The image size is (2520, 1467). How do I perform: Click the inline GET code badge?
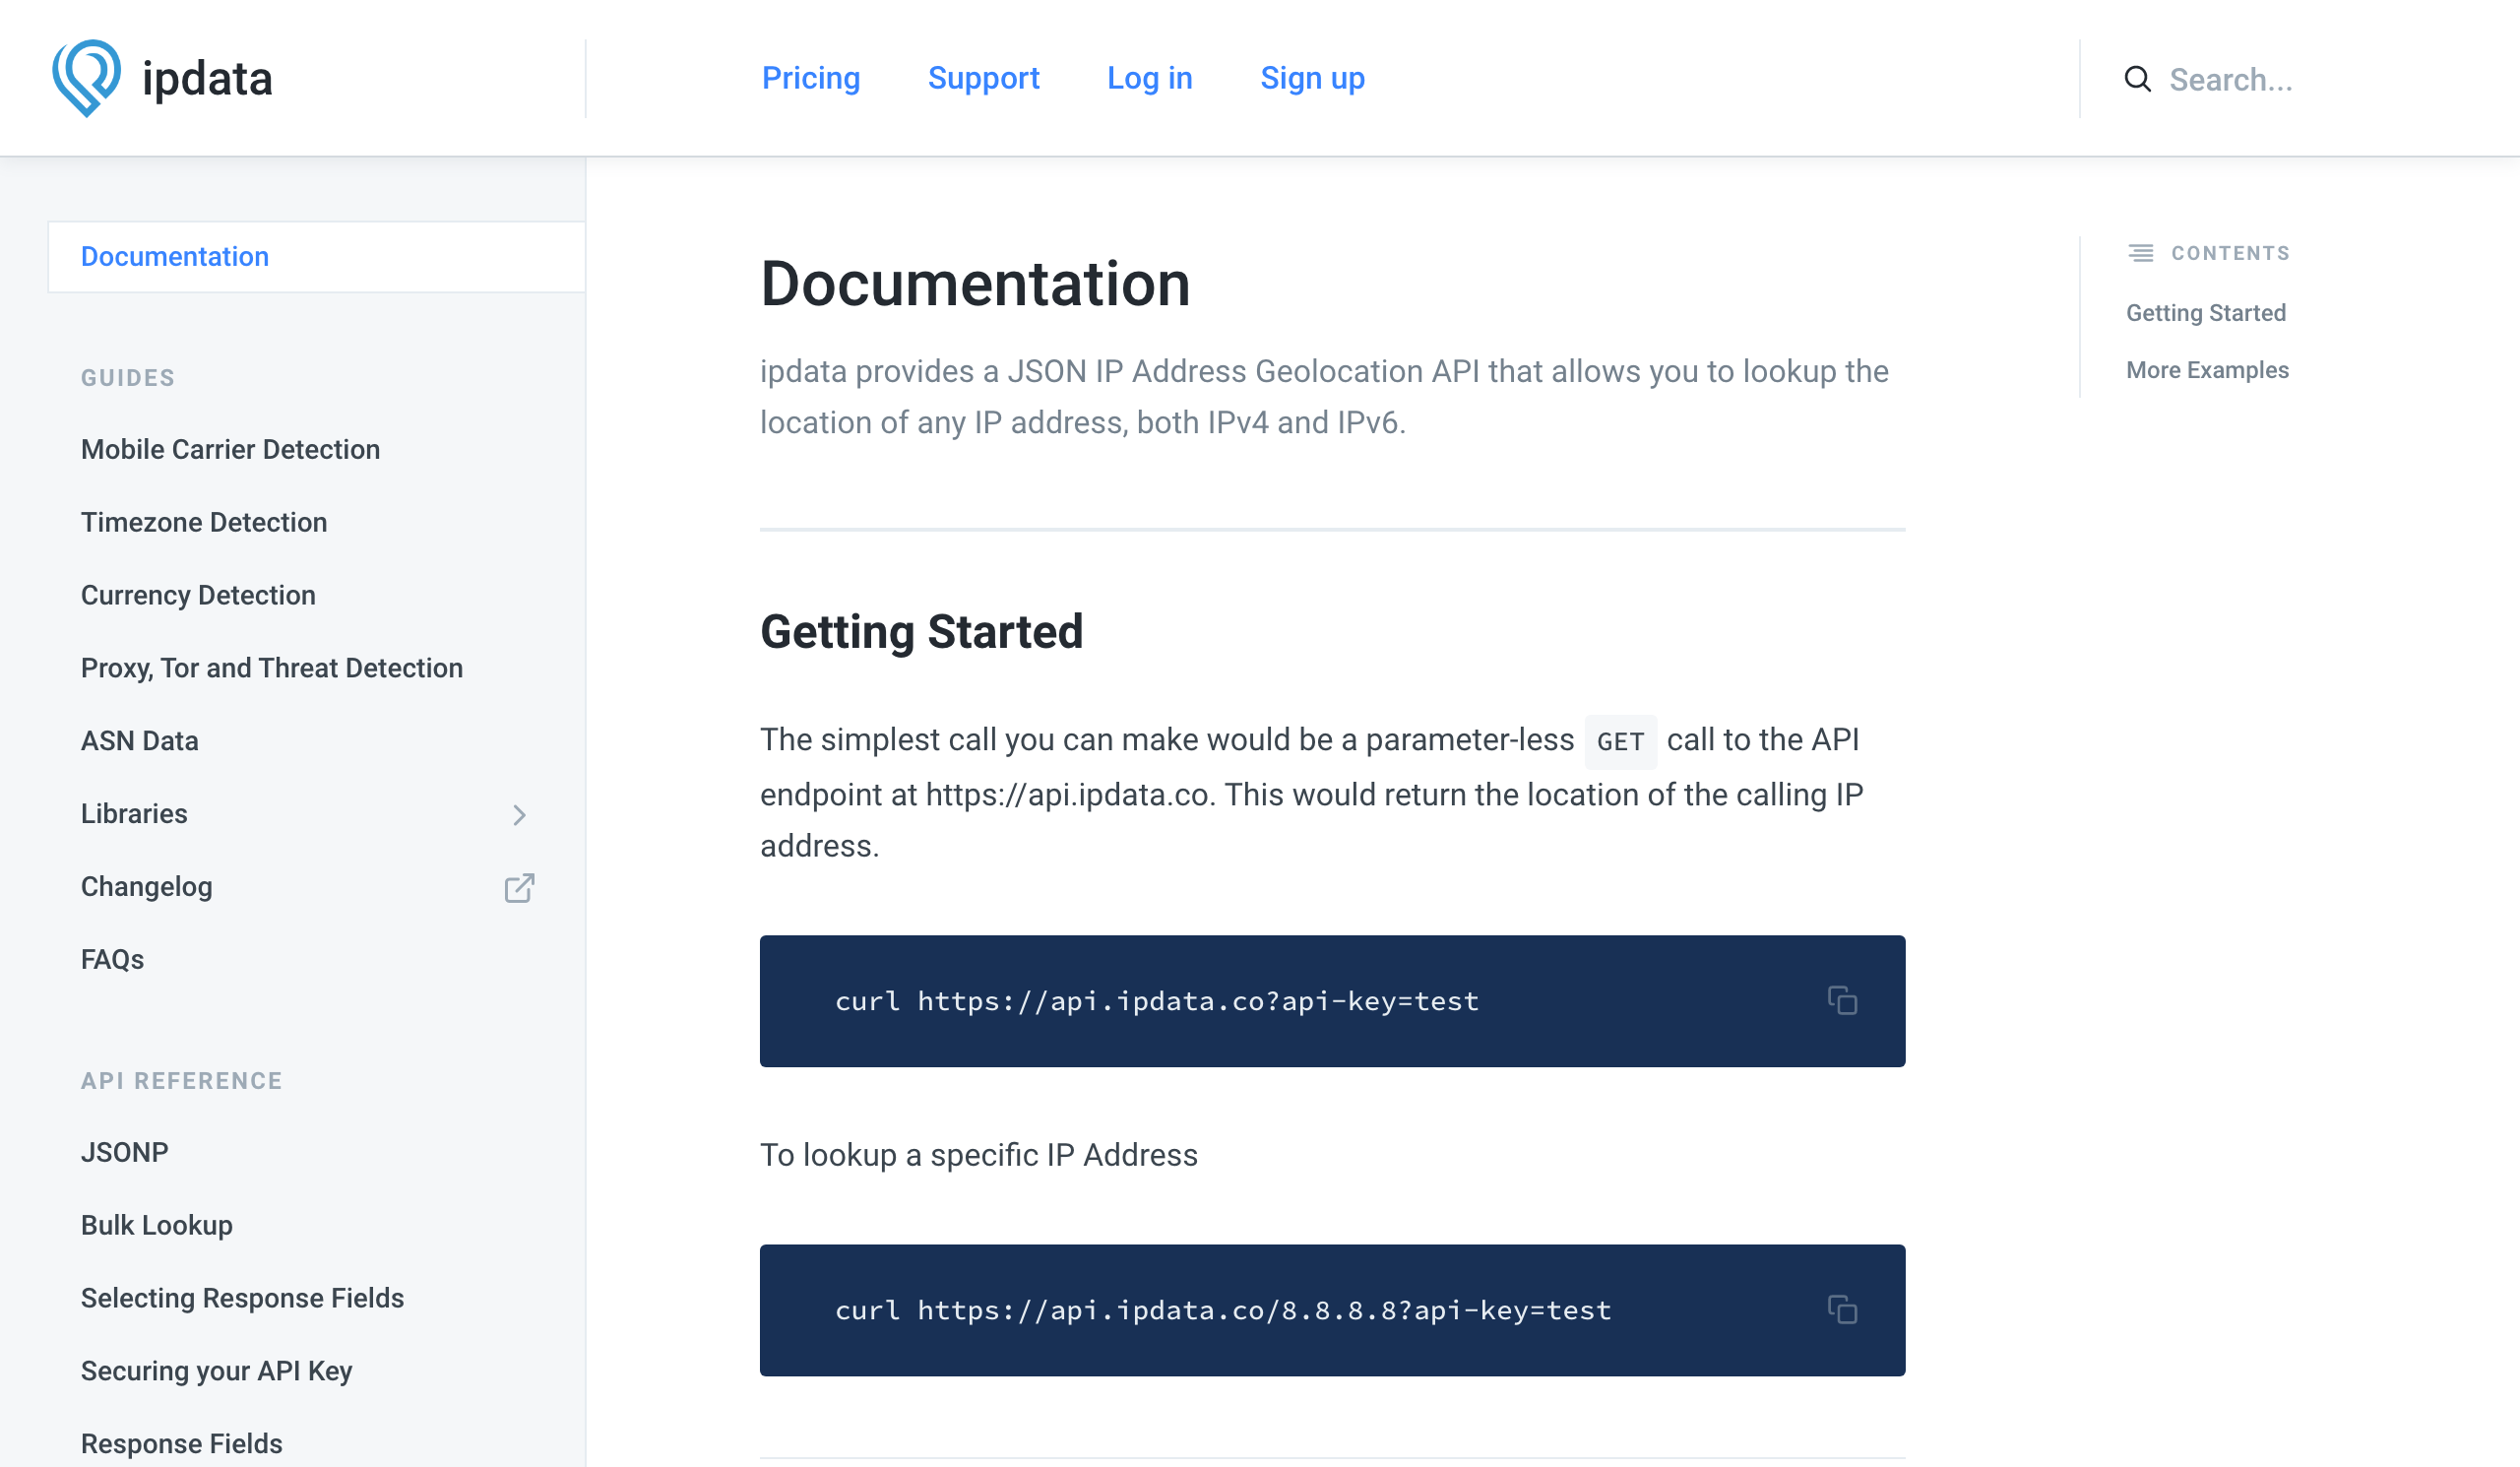pos(1620,741)
